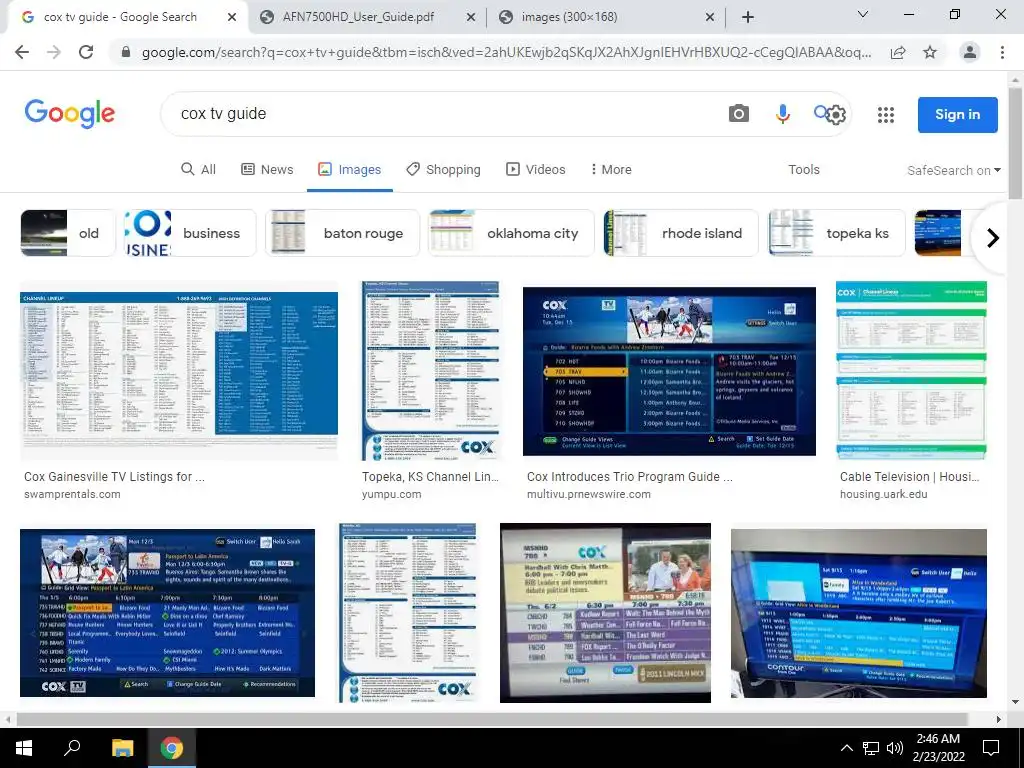Open a new tab with plus icon
The height and width of the screenshot is (768, 1024).
(748, 17)
